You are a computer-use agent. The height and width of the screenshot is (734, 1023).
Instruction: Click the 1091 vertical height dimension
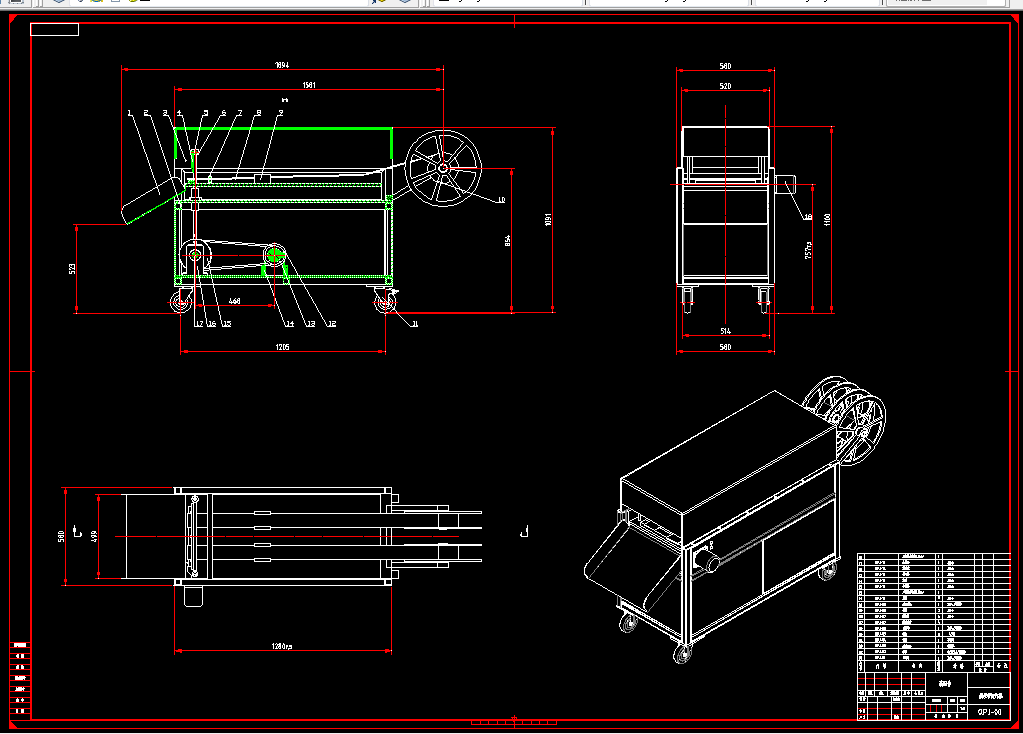tap(548, 220)
